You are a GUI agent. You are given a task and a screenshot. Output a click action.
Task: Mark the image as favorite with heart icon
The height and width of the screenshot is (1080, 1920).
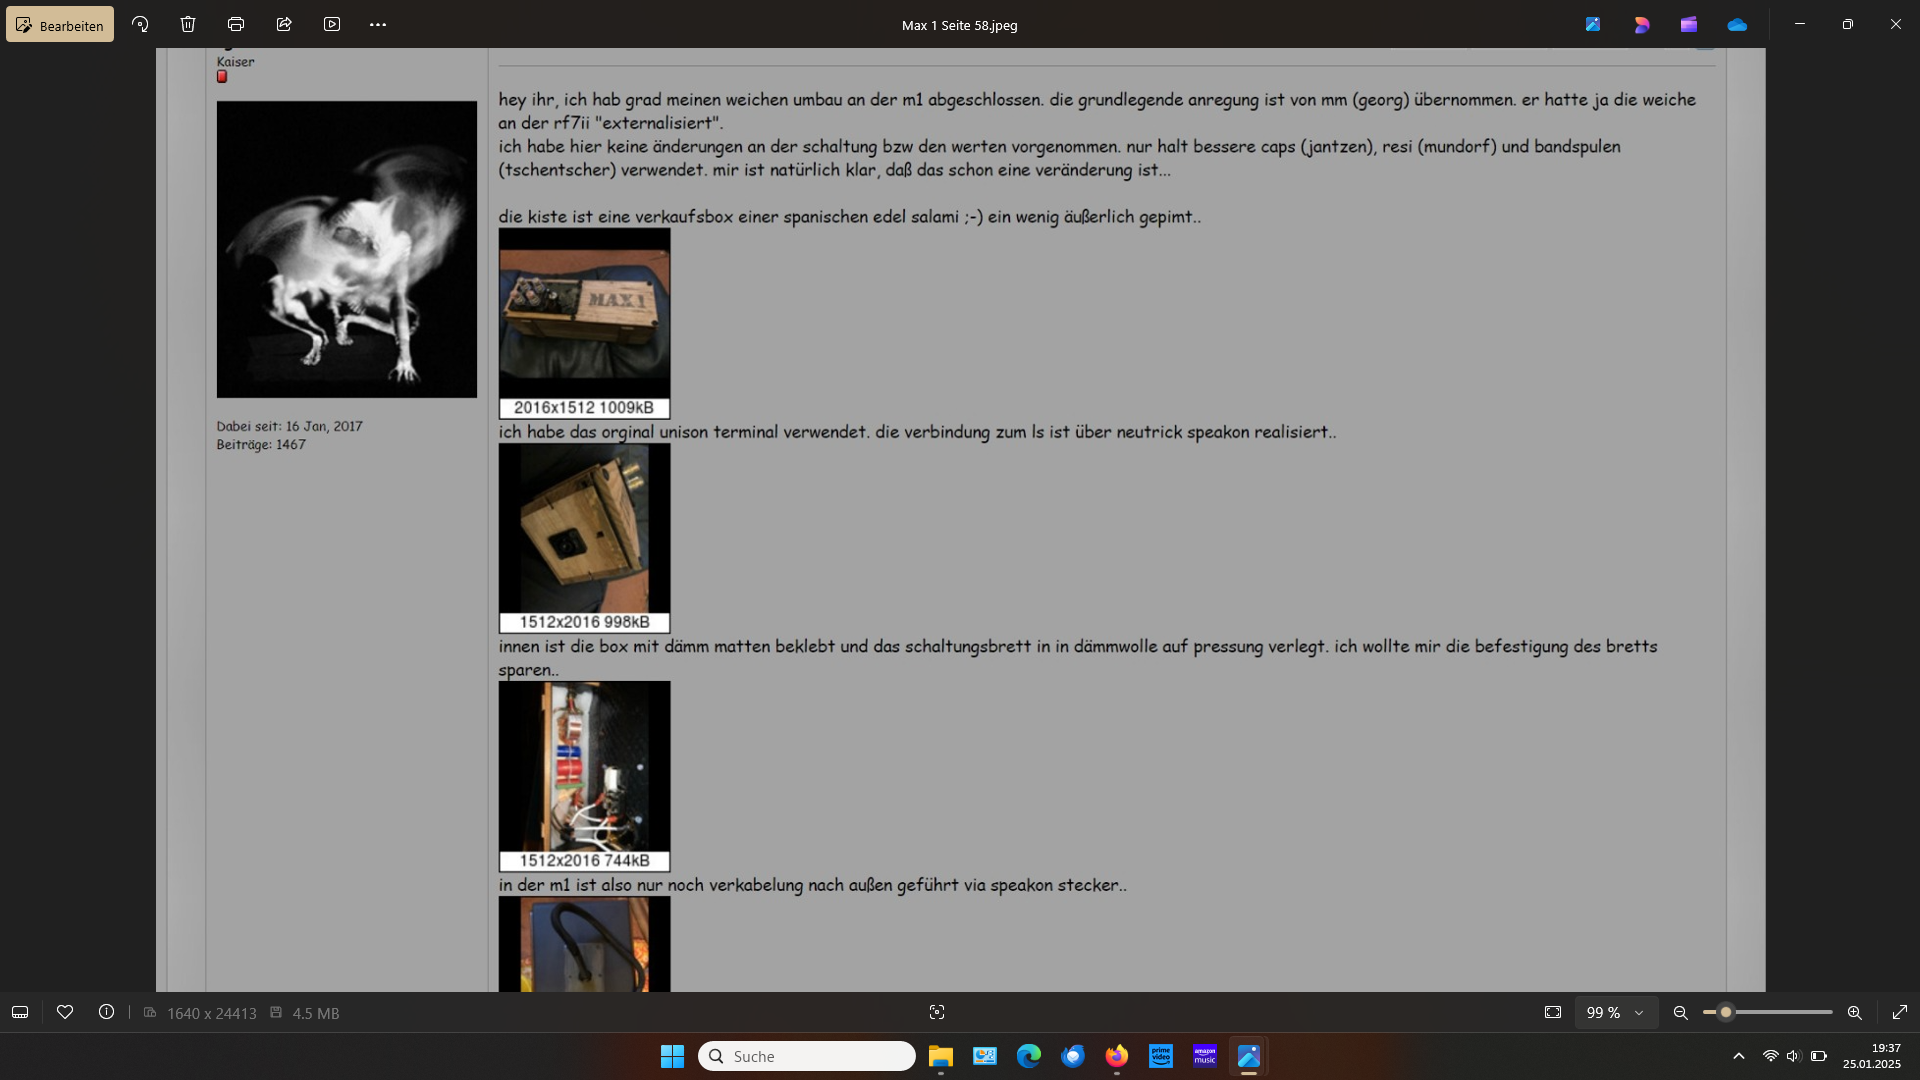point(65,1013)
